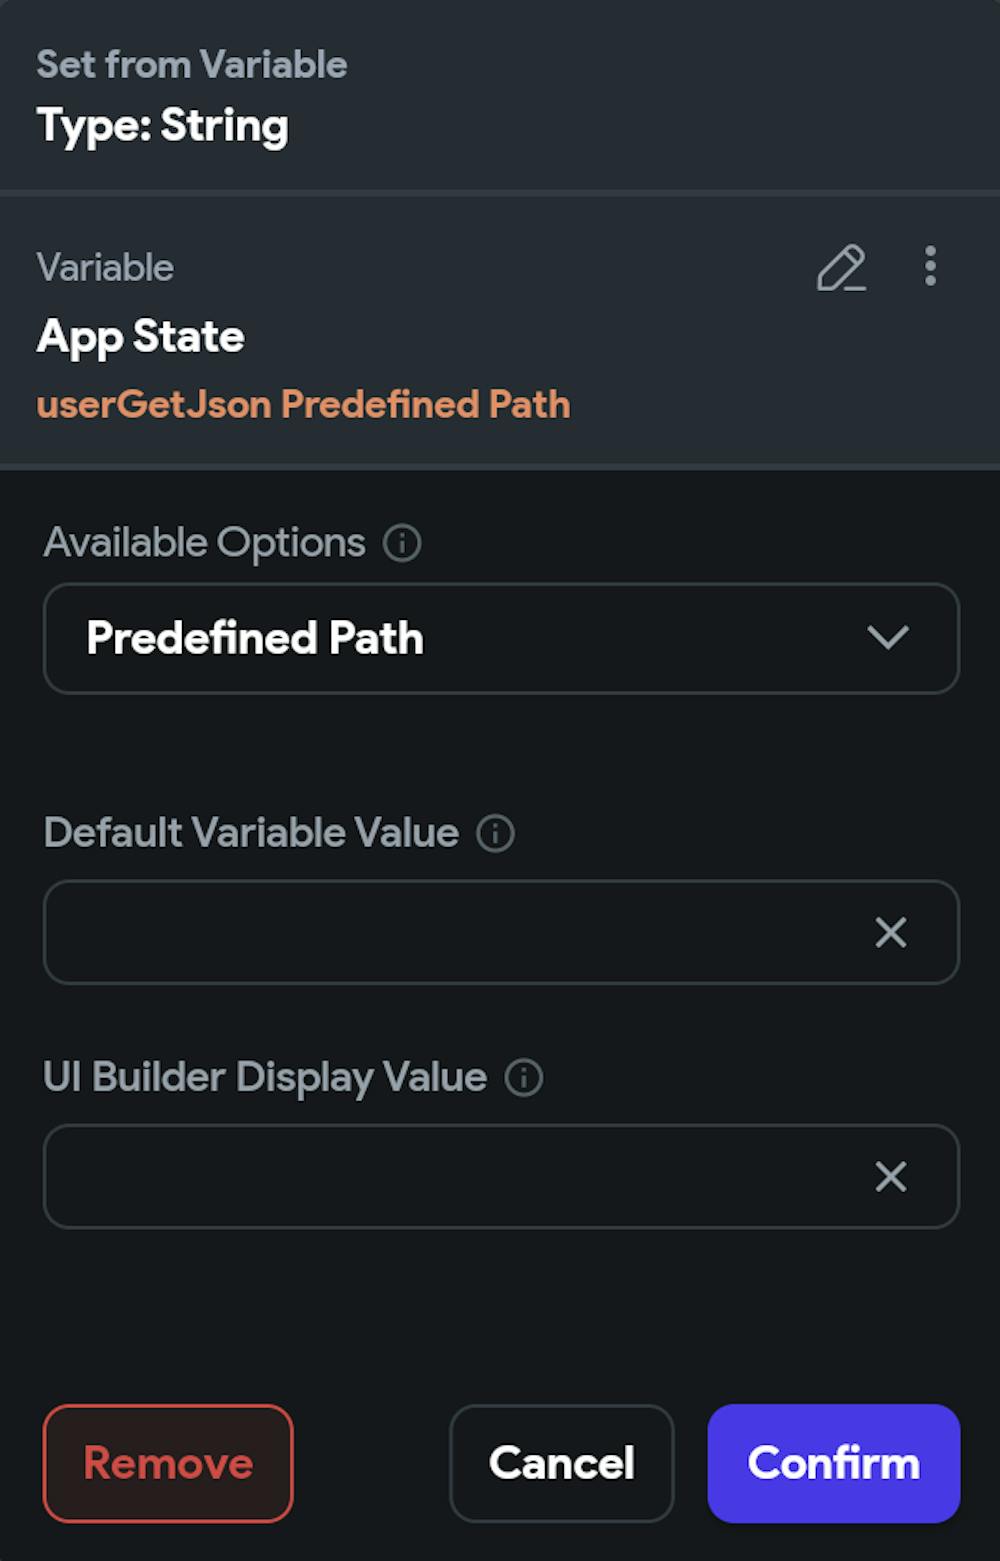Click the Variable section label
The image size is (1000, 1561).
click(x=105, y=268)
